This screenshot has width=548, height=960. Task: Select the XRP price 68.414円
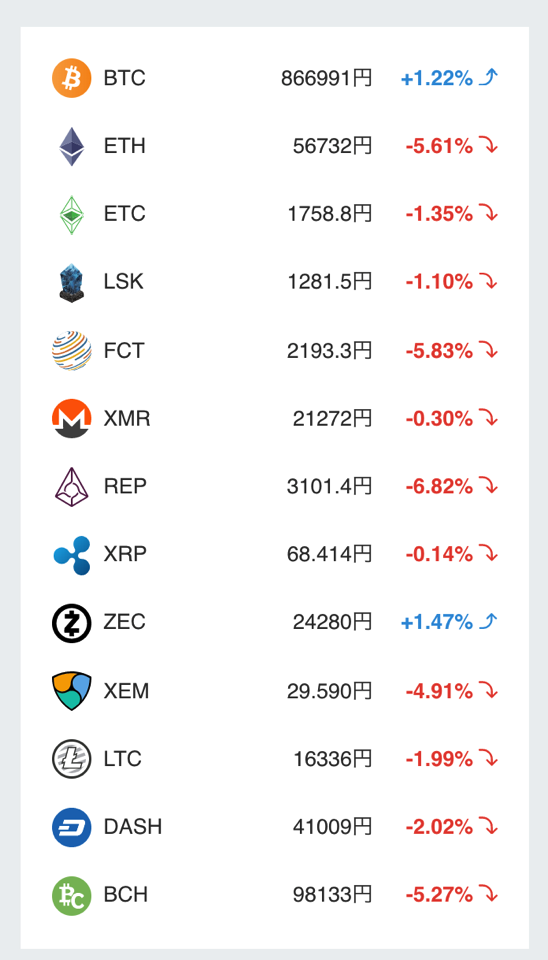(x=329, y=555)
